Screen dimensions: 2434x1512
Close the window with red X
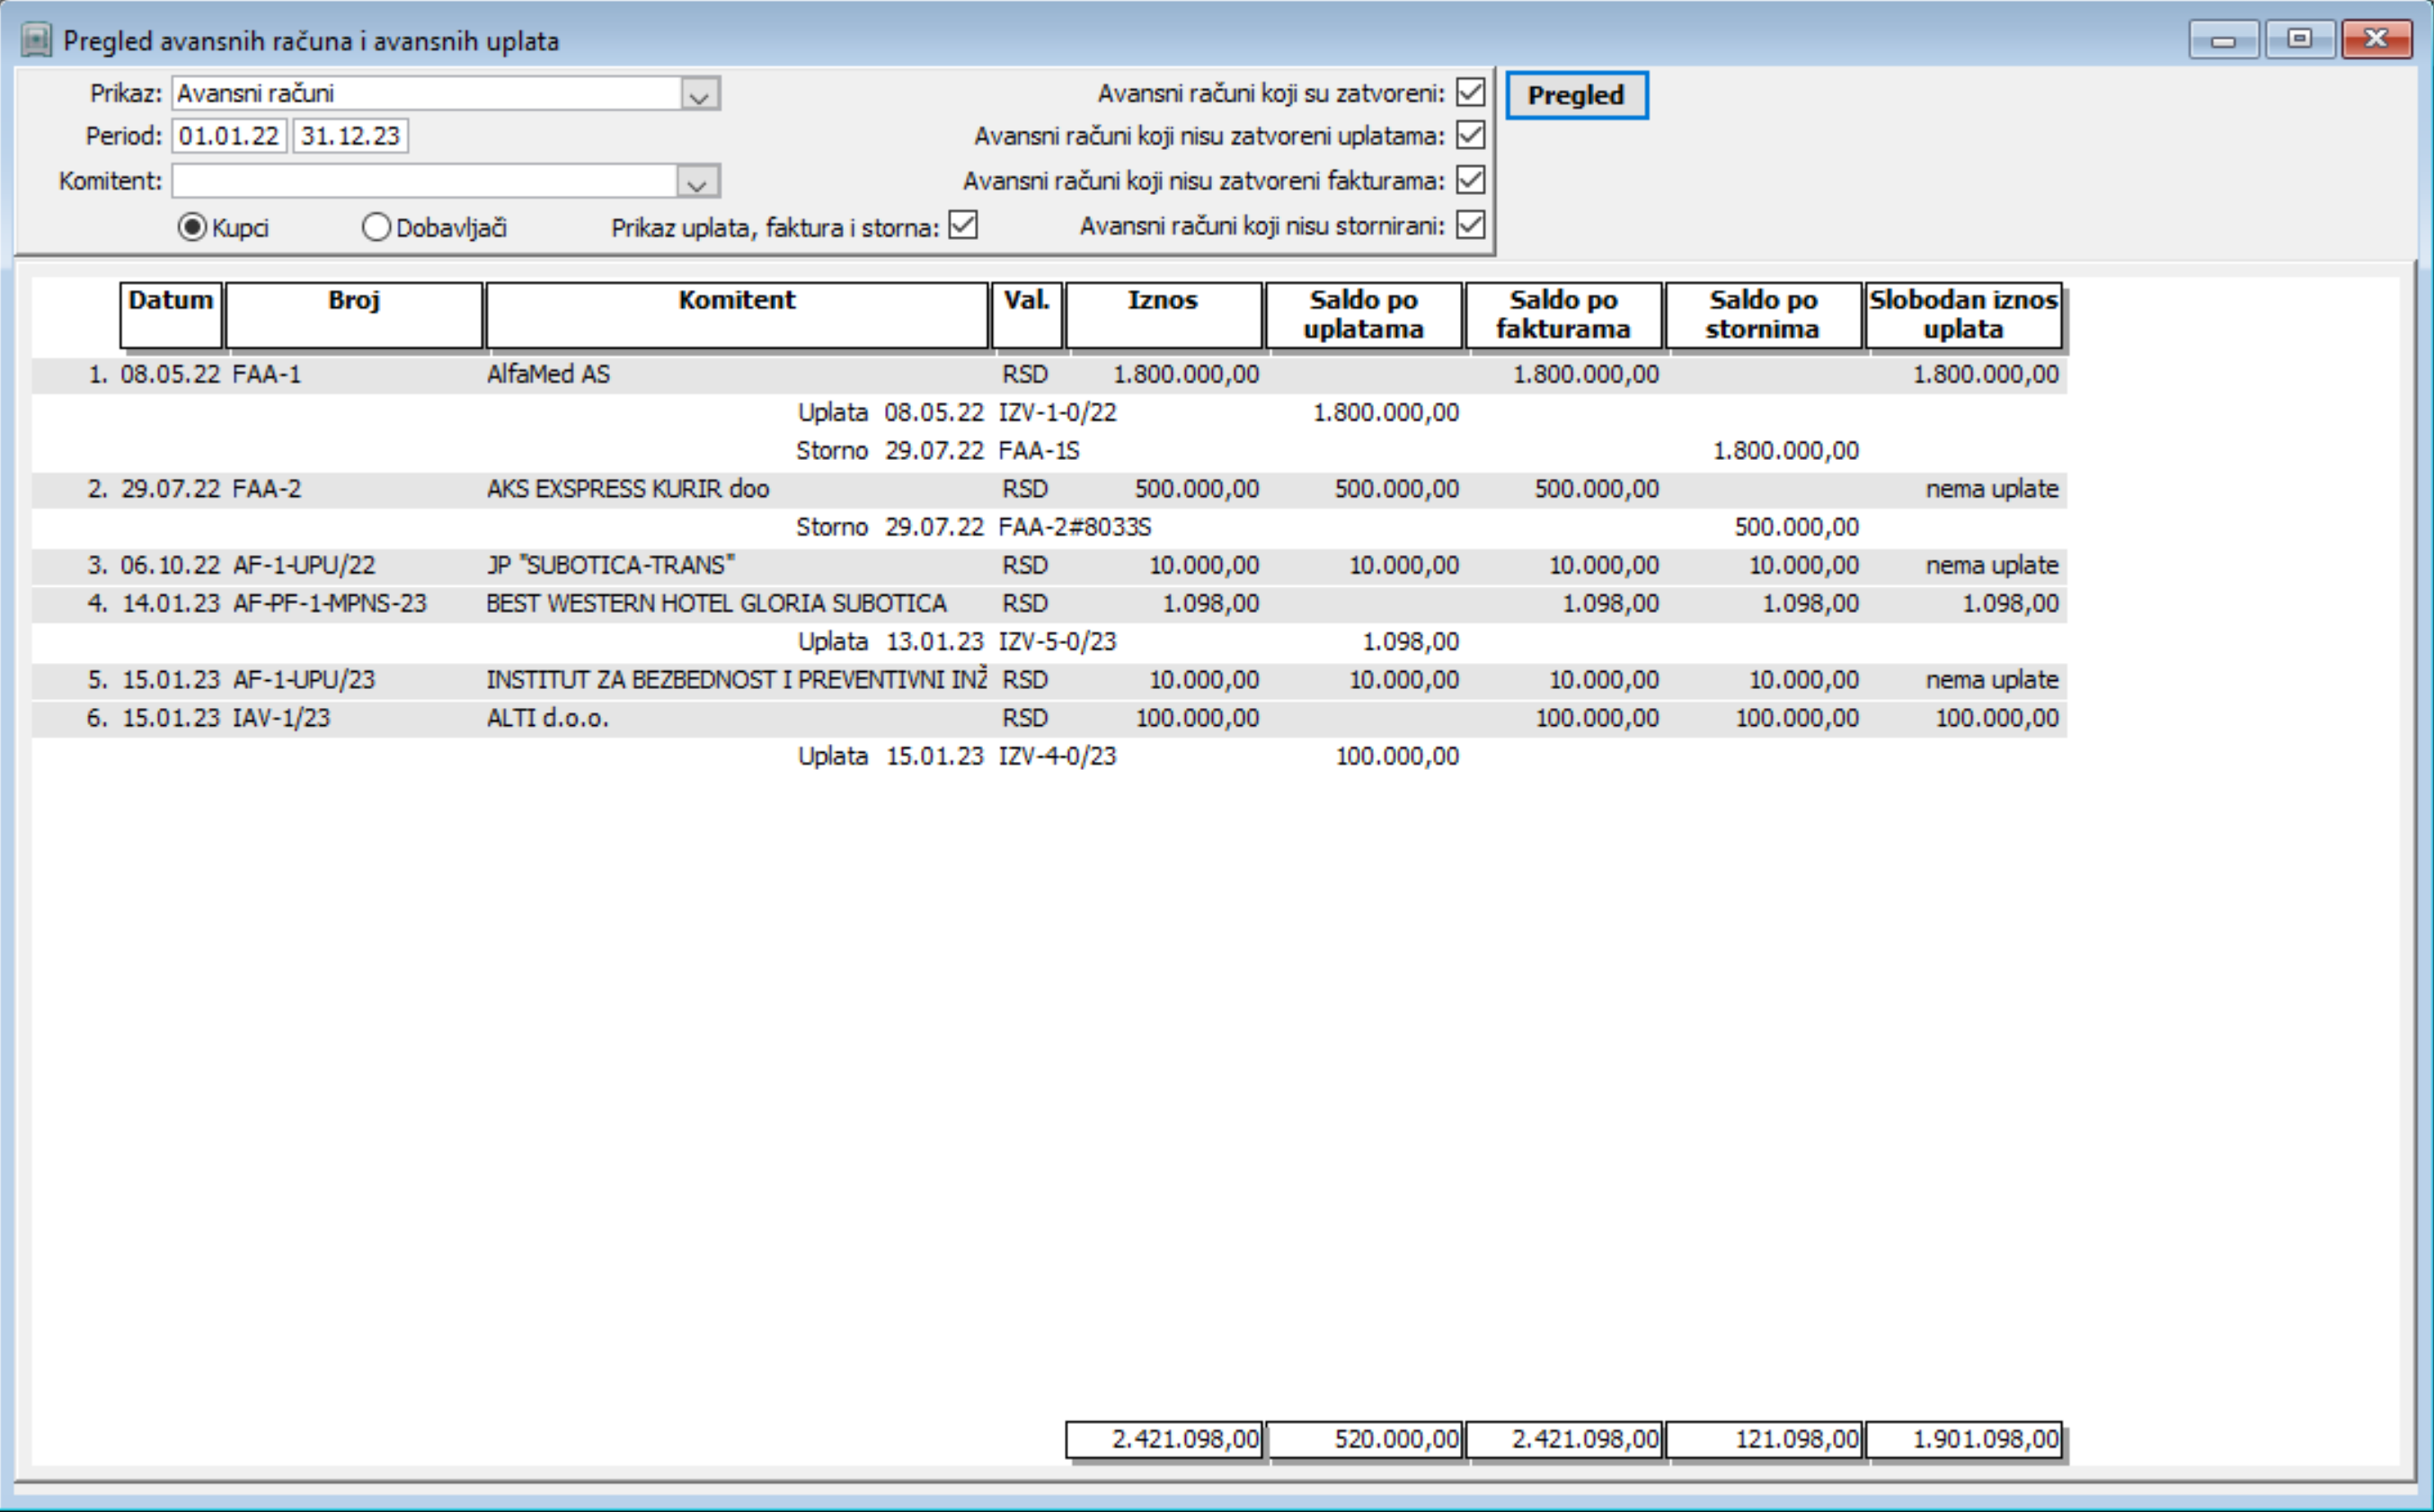coord(2376,41)
